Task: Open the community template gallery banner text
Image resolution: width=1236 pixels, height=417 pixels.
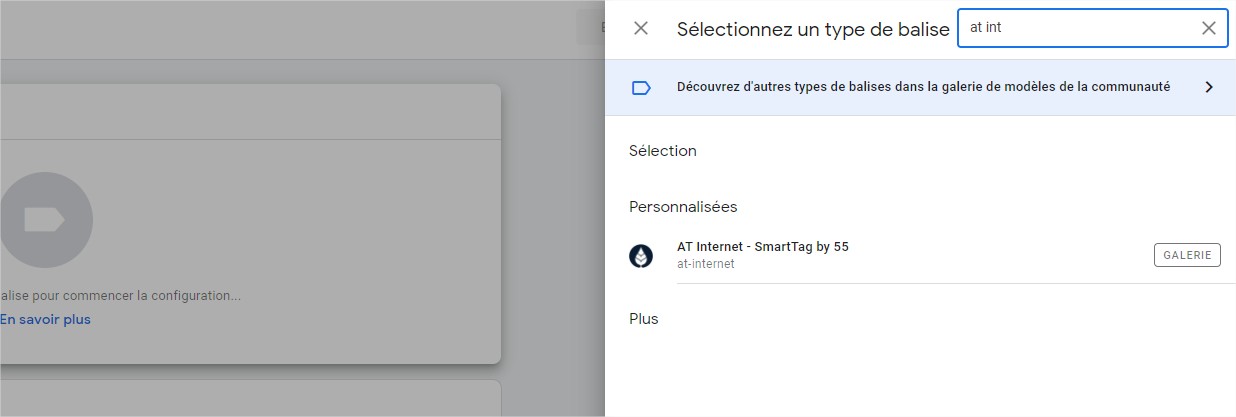Action: click(x=923, y=88)
